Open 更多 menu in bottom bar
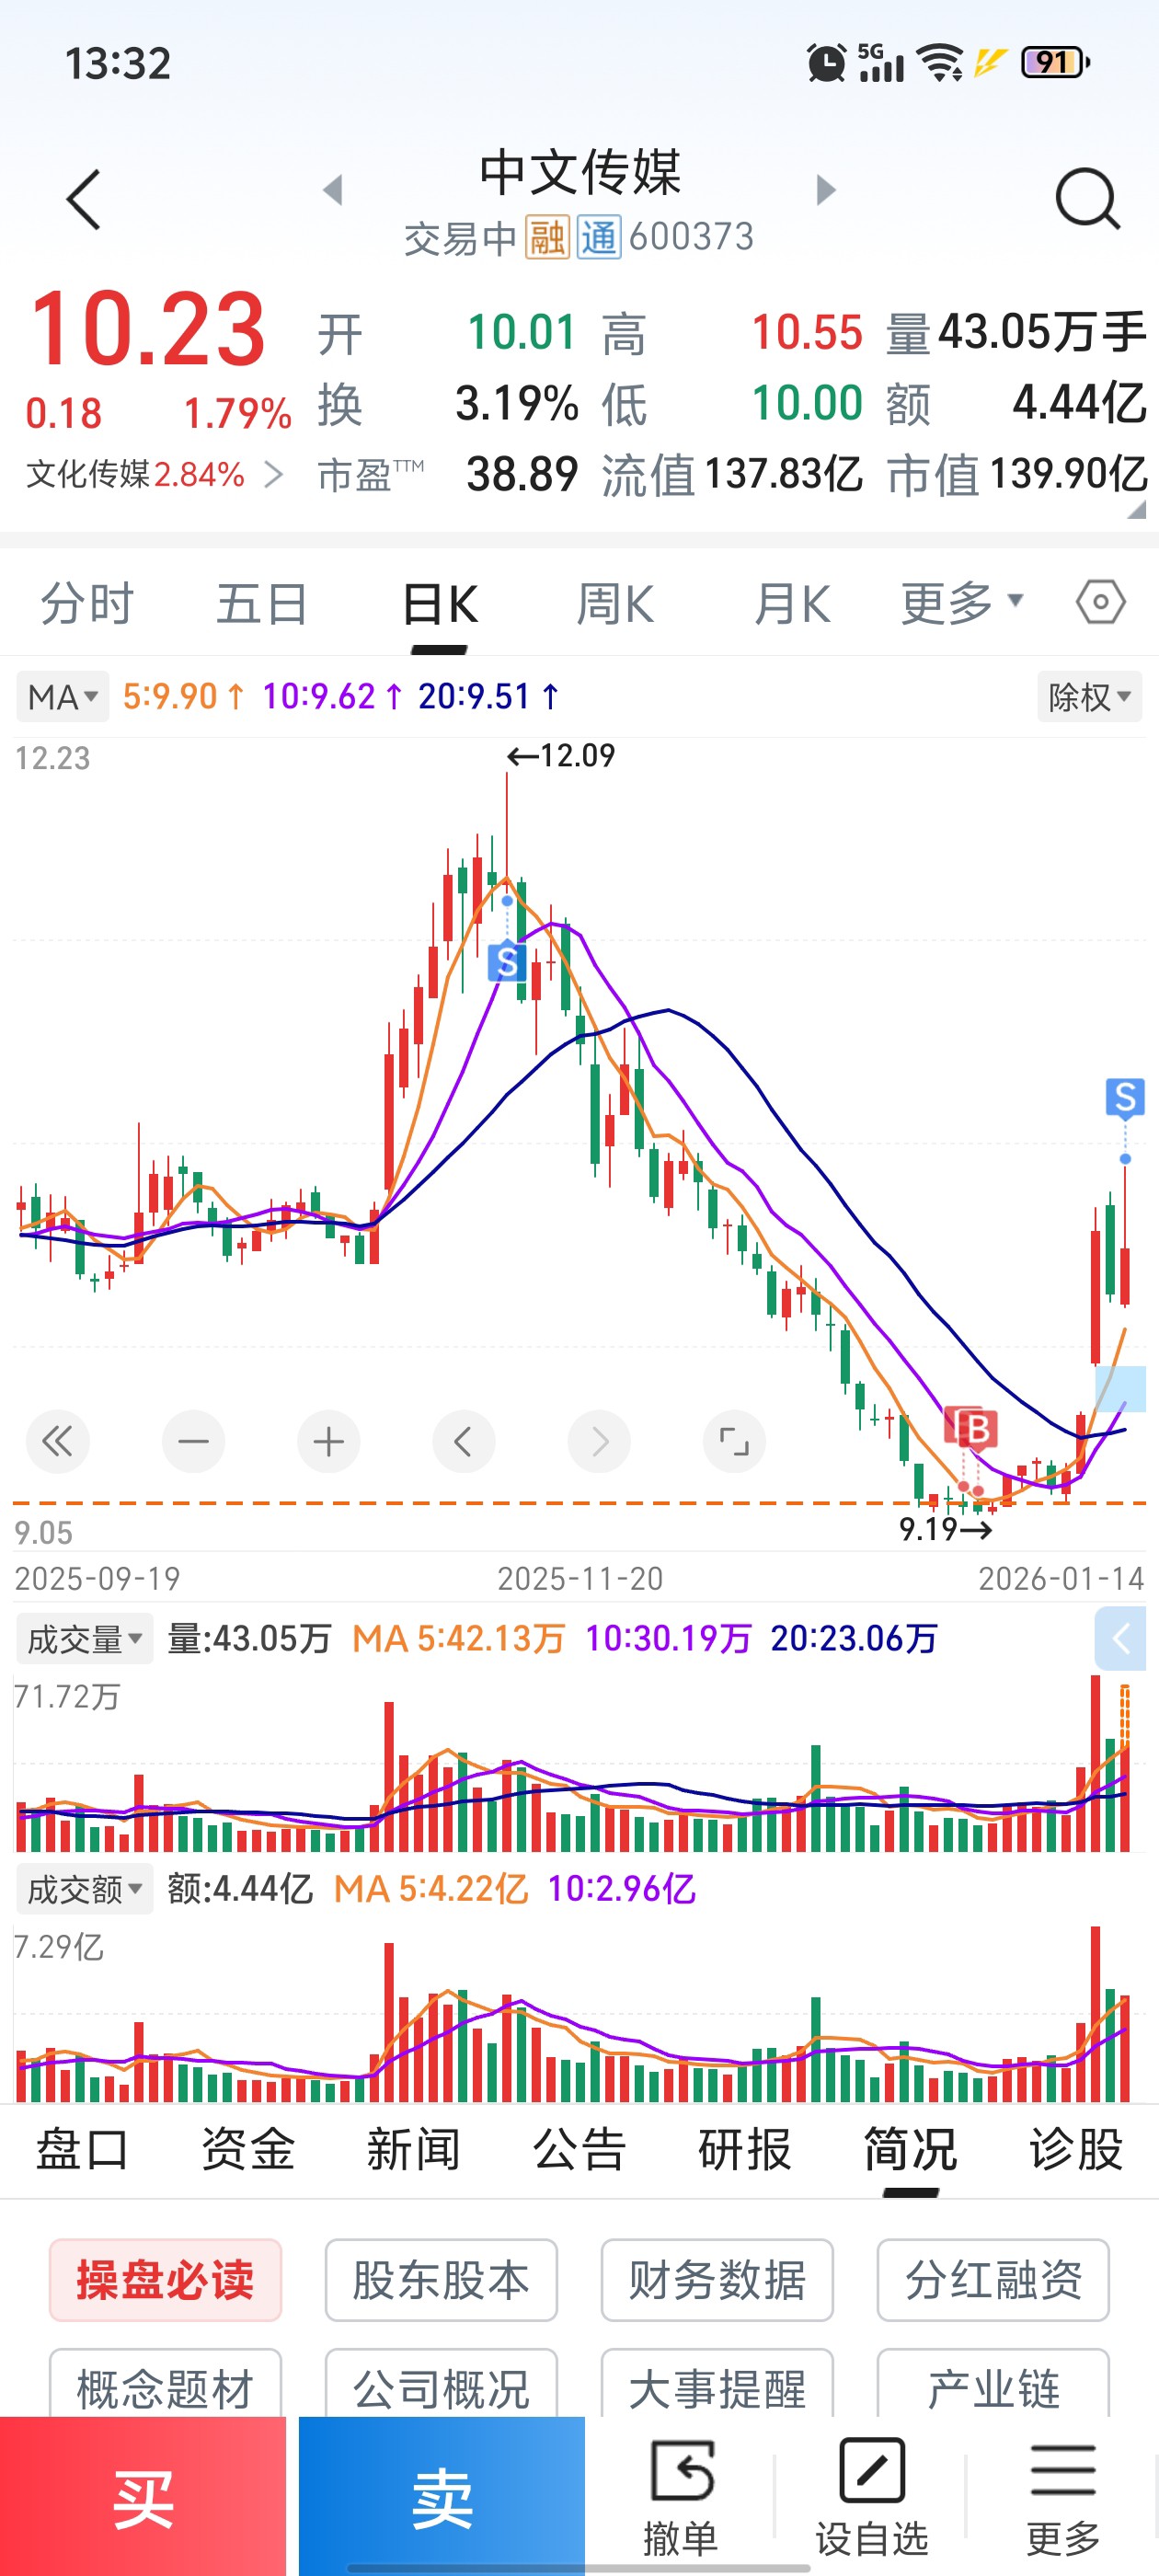The width and height of the screenshot is (1159, 2576). pyautogui.click(x=1063, y=2496)
